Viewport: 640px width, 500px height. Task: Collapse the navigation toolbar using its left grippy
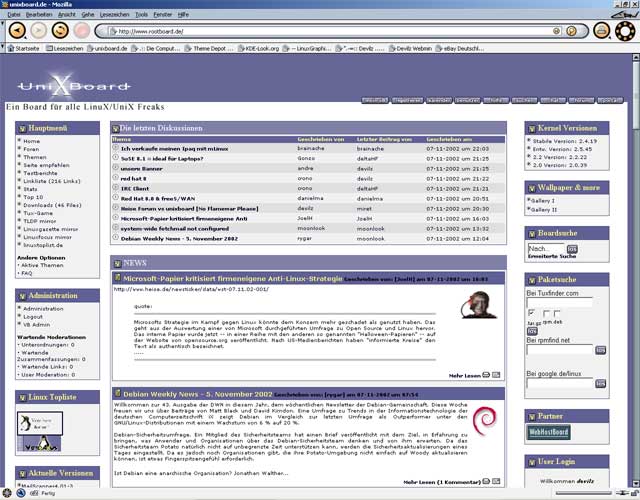pos(2,31)
